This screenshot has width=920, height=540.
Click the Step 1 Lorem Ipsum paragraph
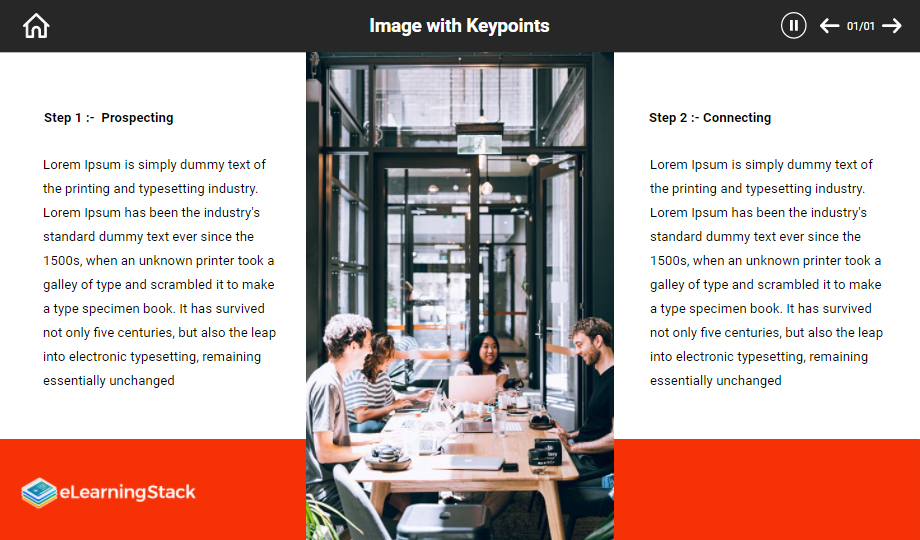coord(159,272)
